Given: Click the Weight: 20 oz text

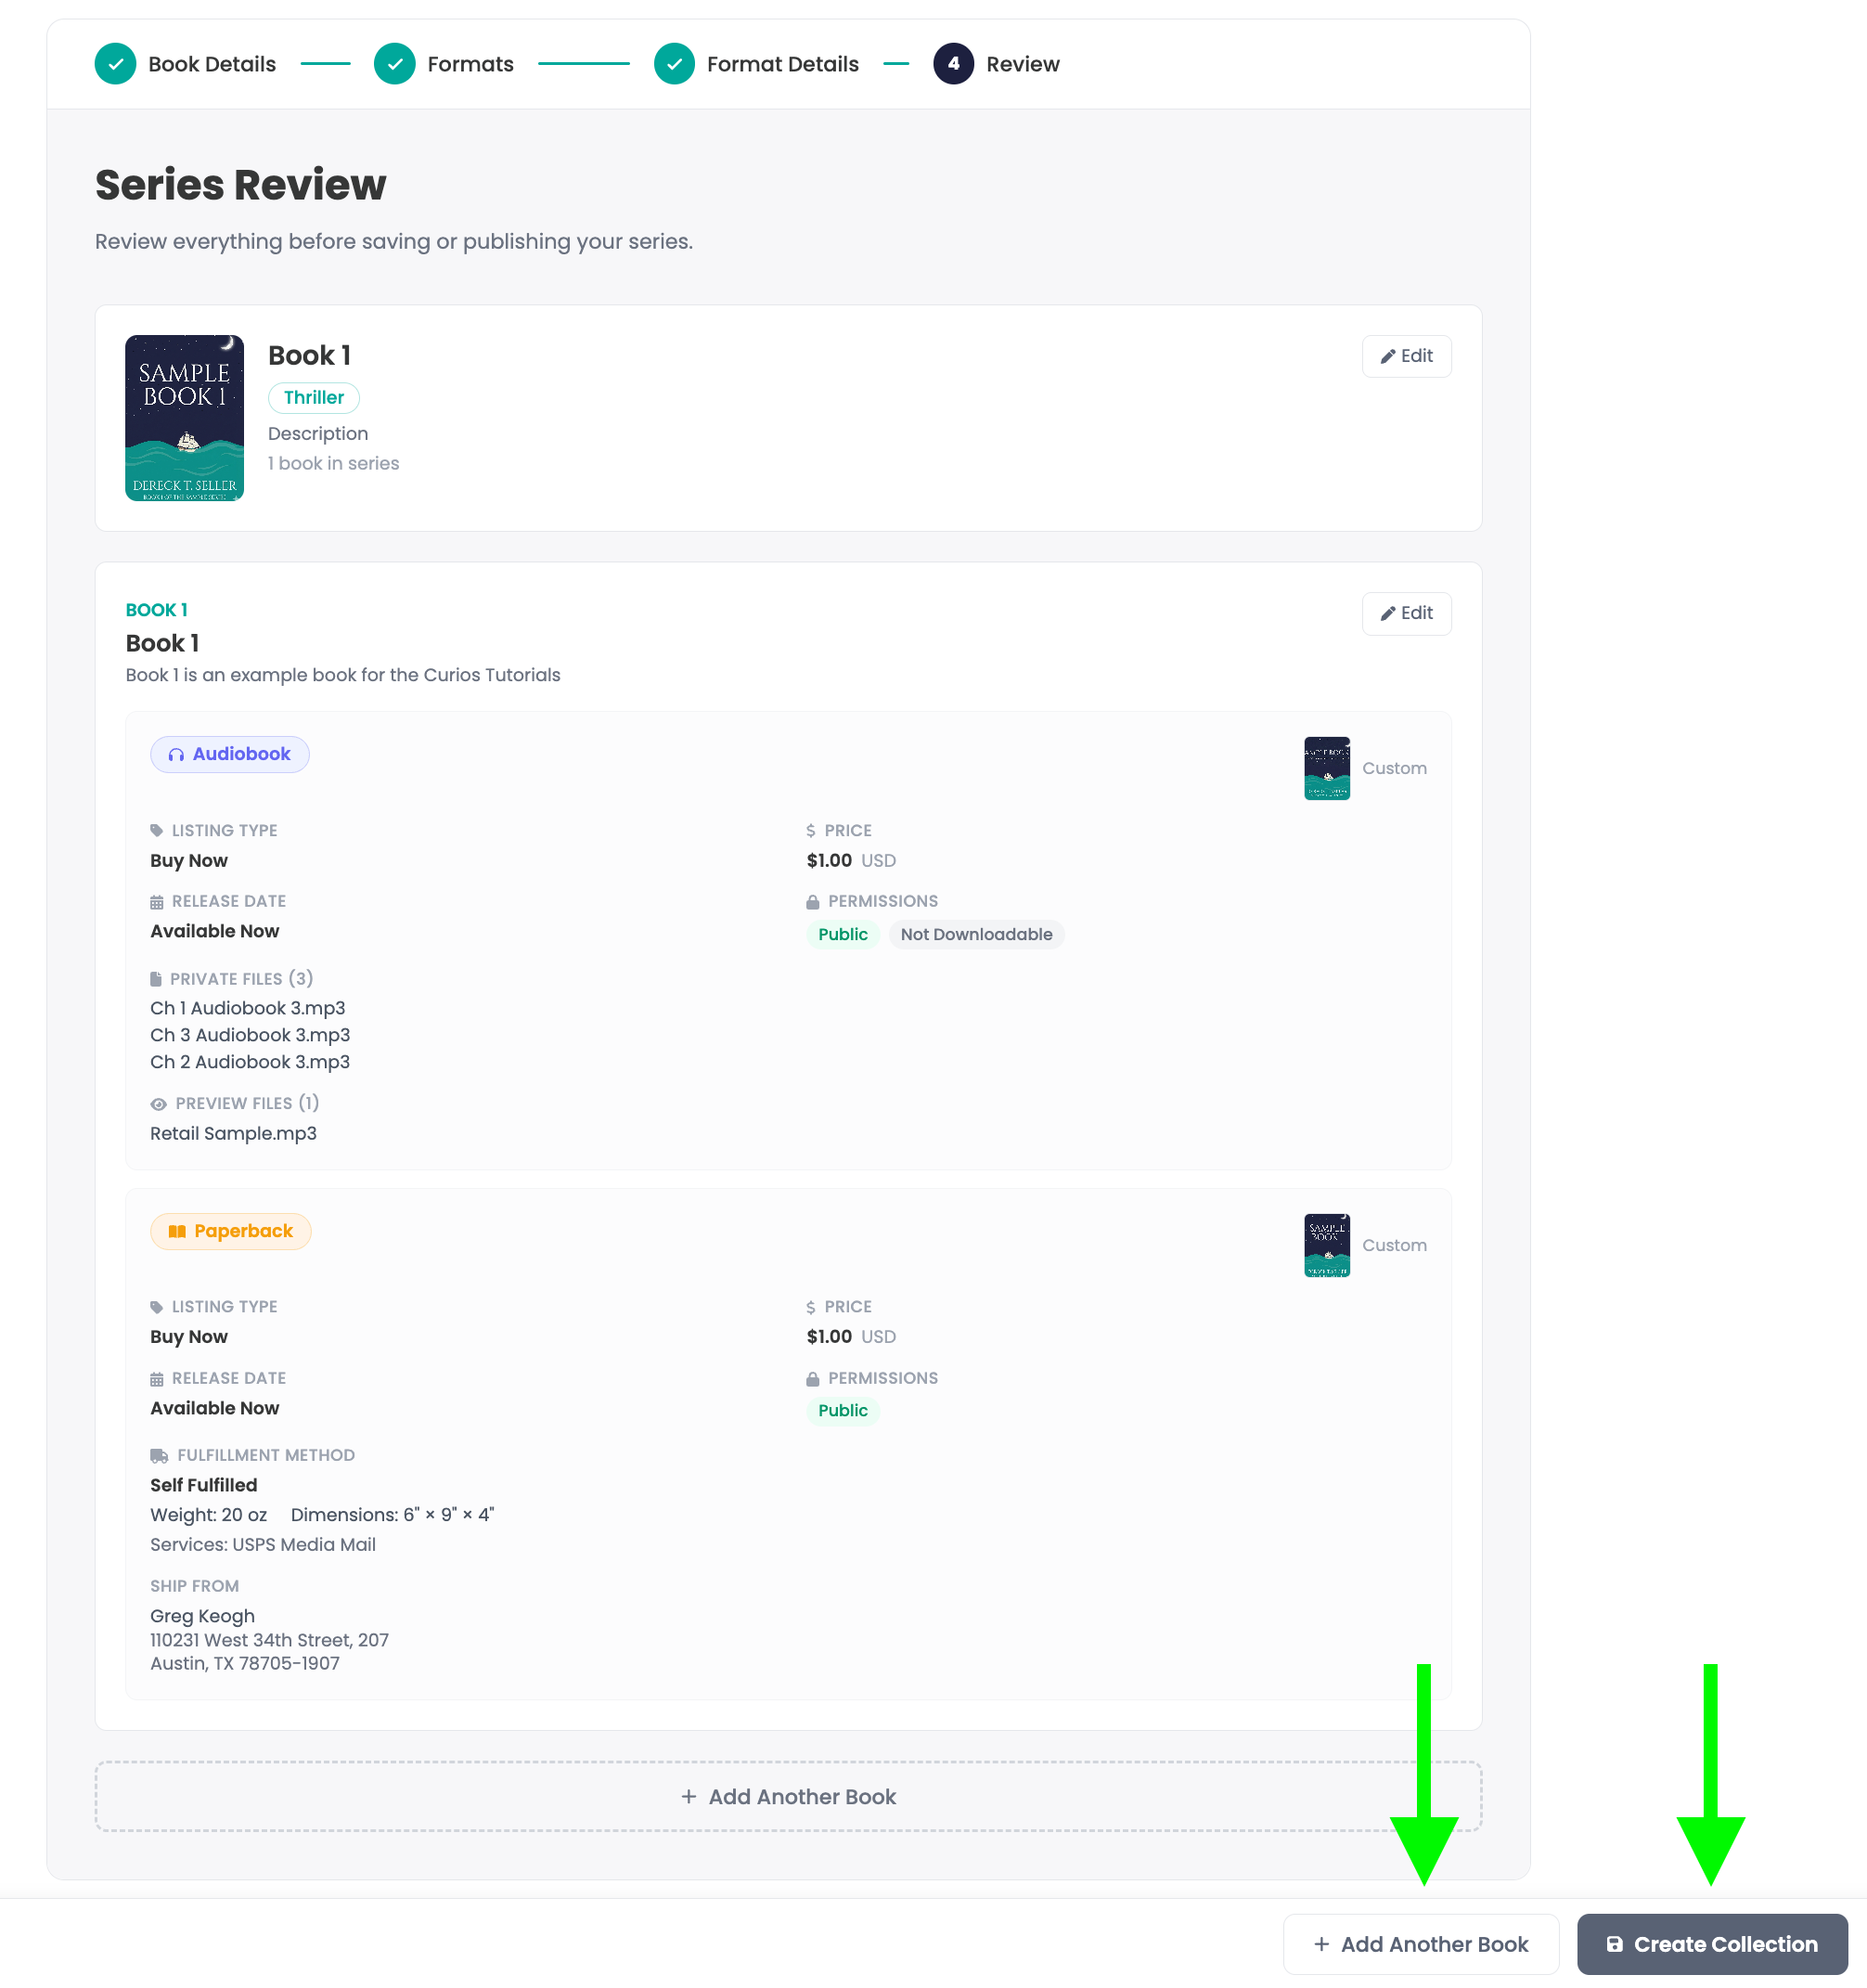Looking at the screenshot, I should pos(208,1515).
